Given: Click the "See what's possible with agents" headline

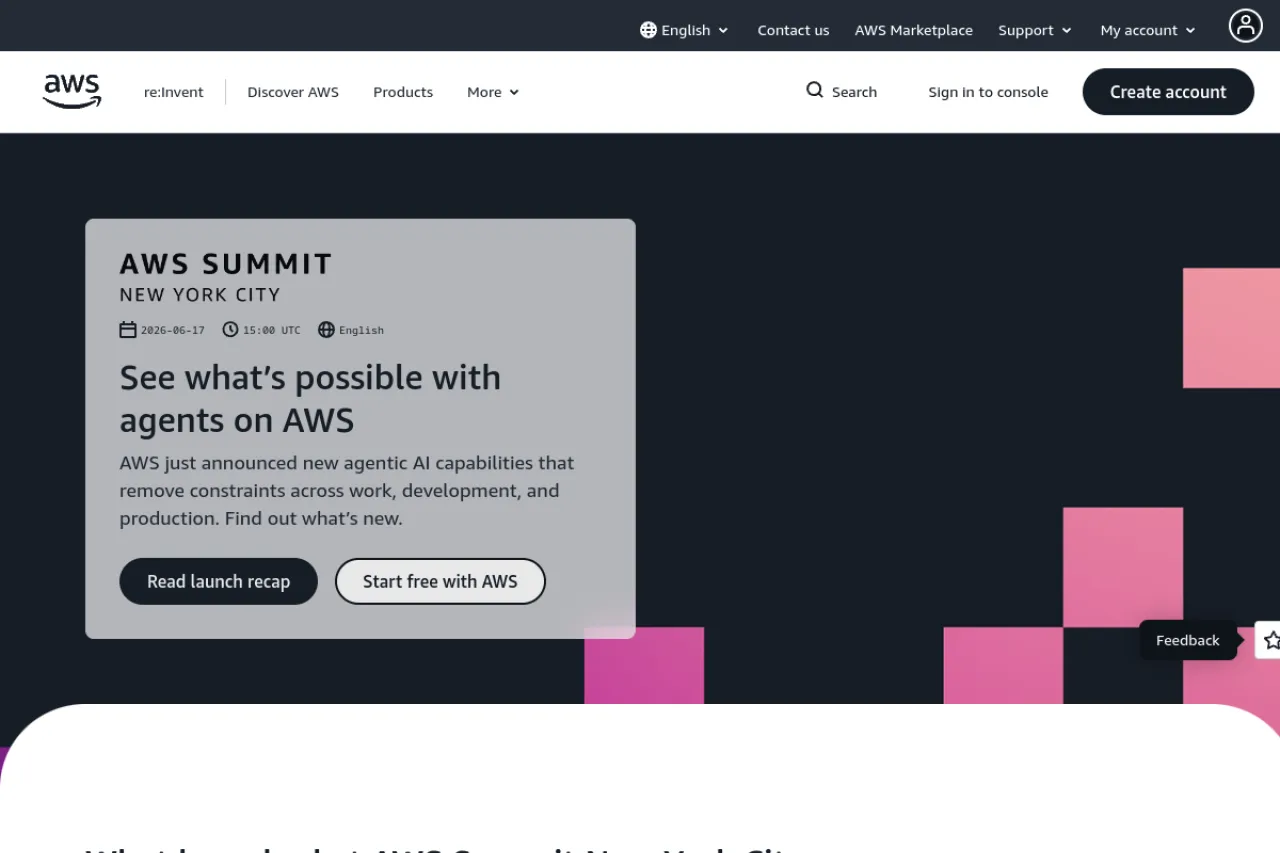Looking at the screenshot, I should coord(310,399).
